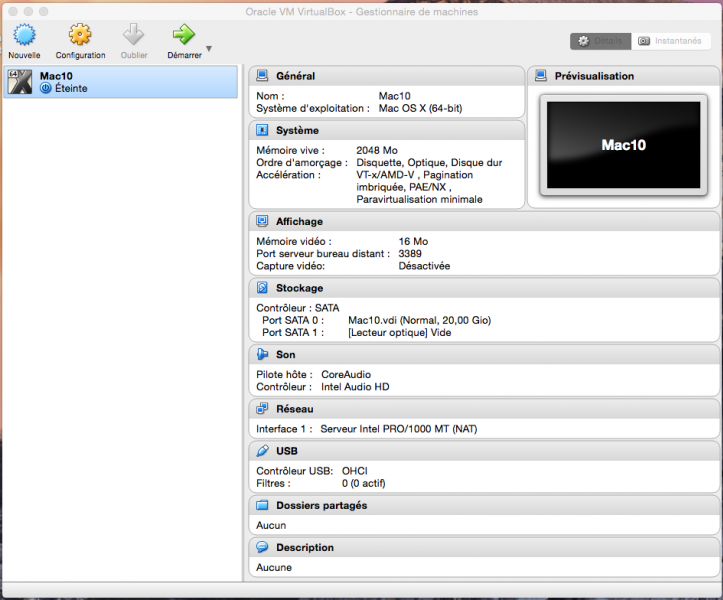Click the Réseau network icon
The width and height of the screenshot is (723, 600).
tap(262, 409)
